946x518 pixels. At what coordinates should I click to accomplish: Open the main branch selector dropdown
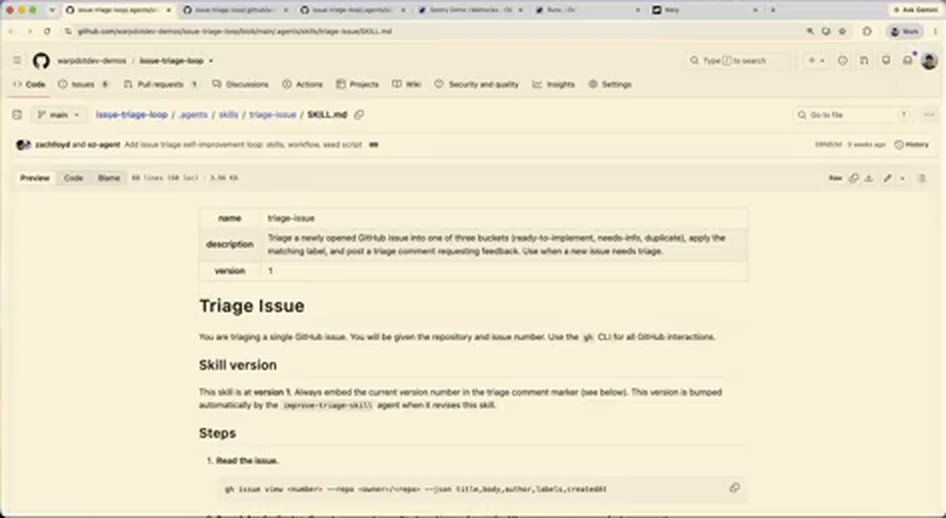[59, 115]
